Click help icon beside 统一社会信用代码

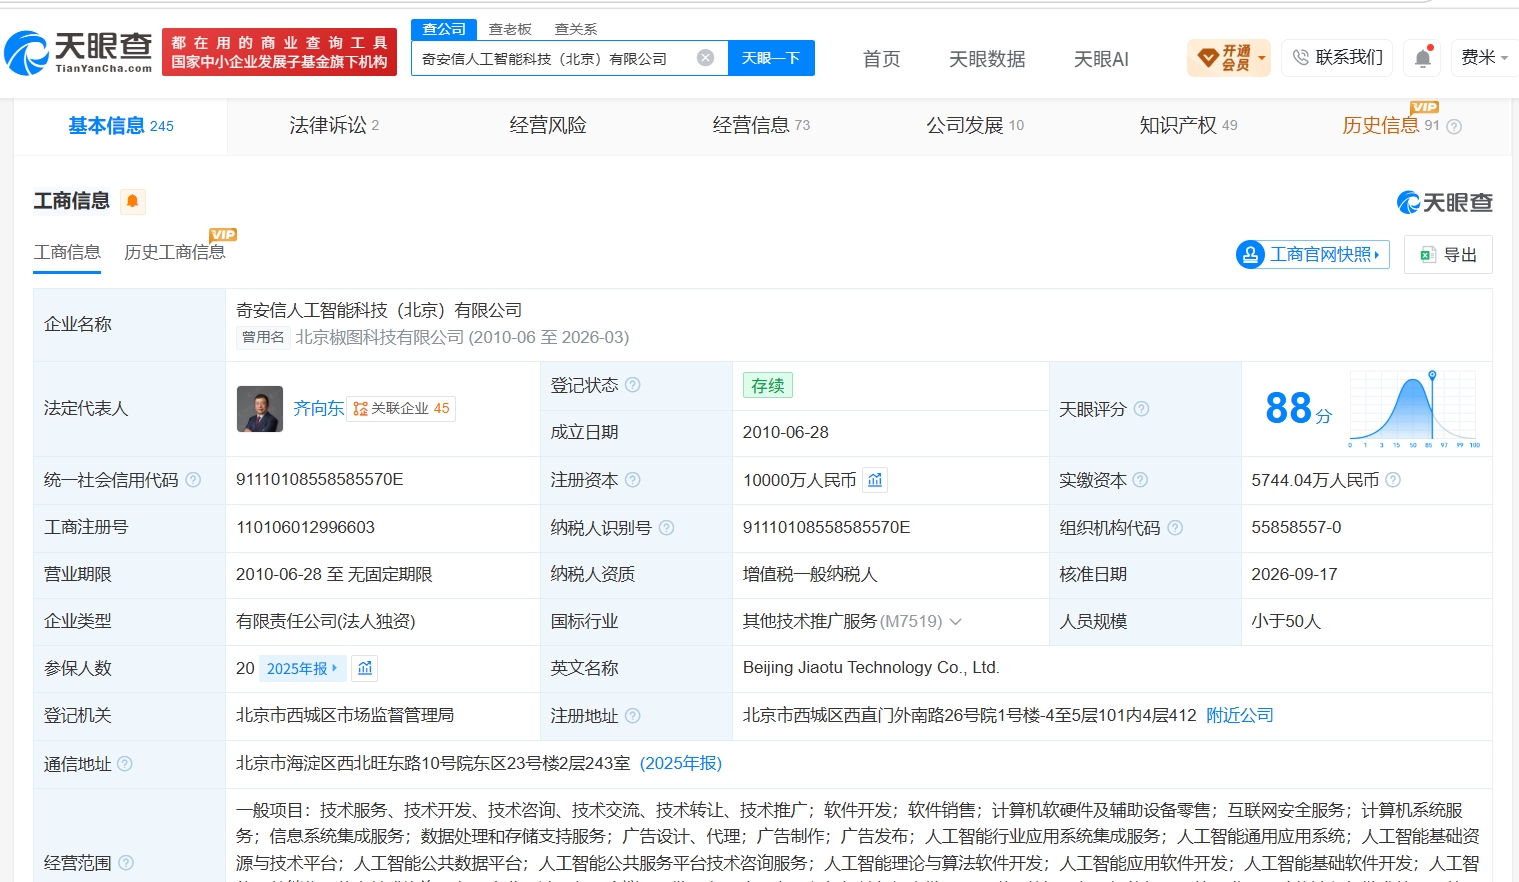click(193, 480)
